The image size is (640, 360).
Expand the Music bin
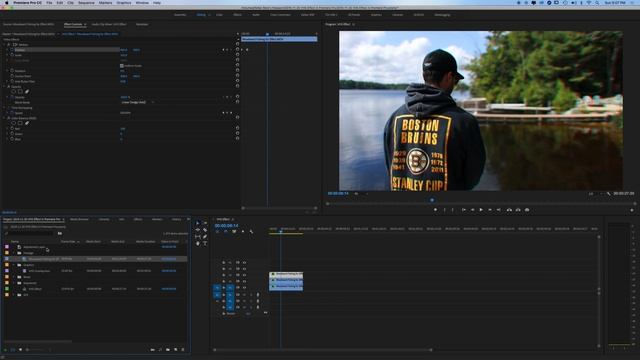(14, 277)
